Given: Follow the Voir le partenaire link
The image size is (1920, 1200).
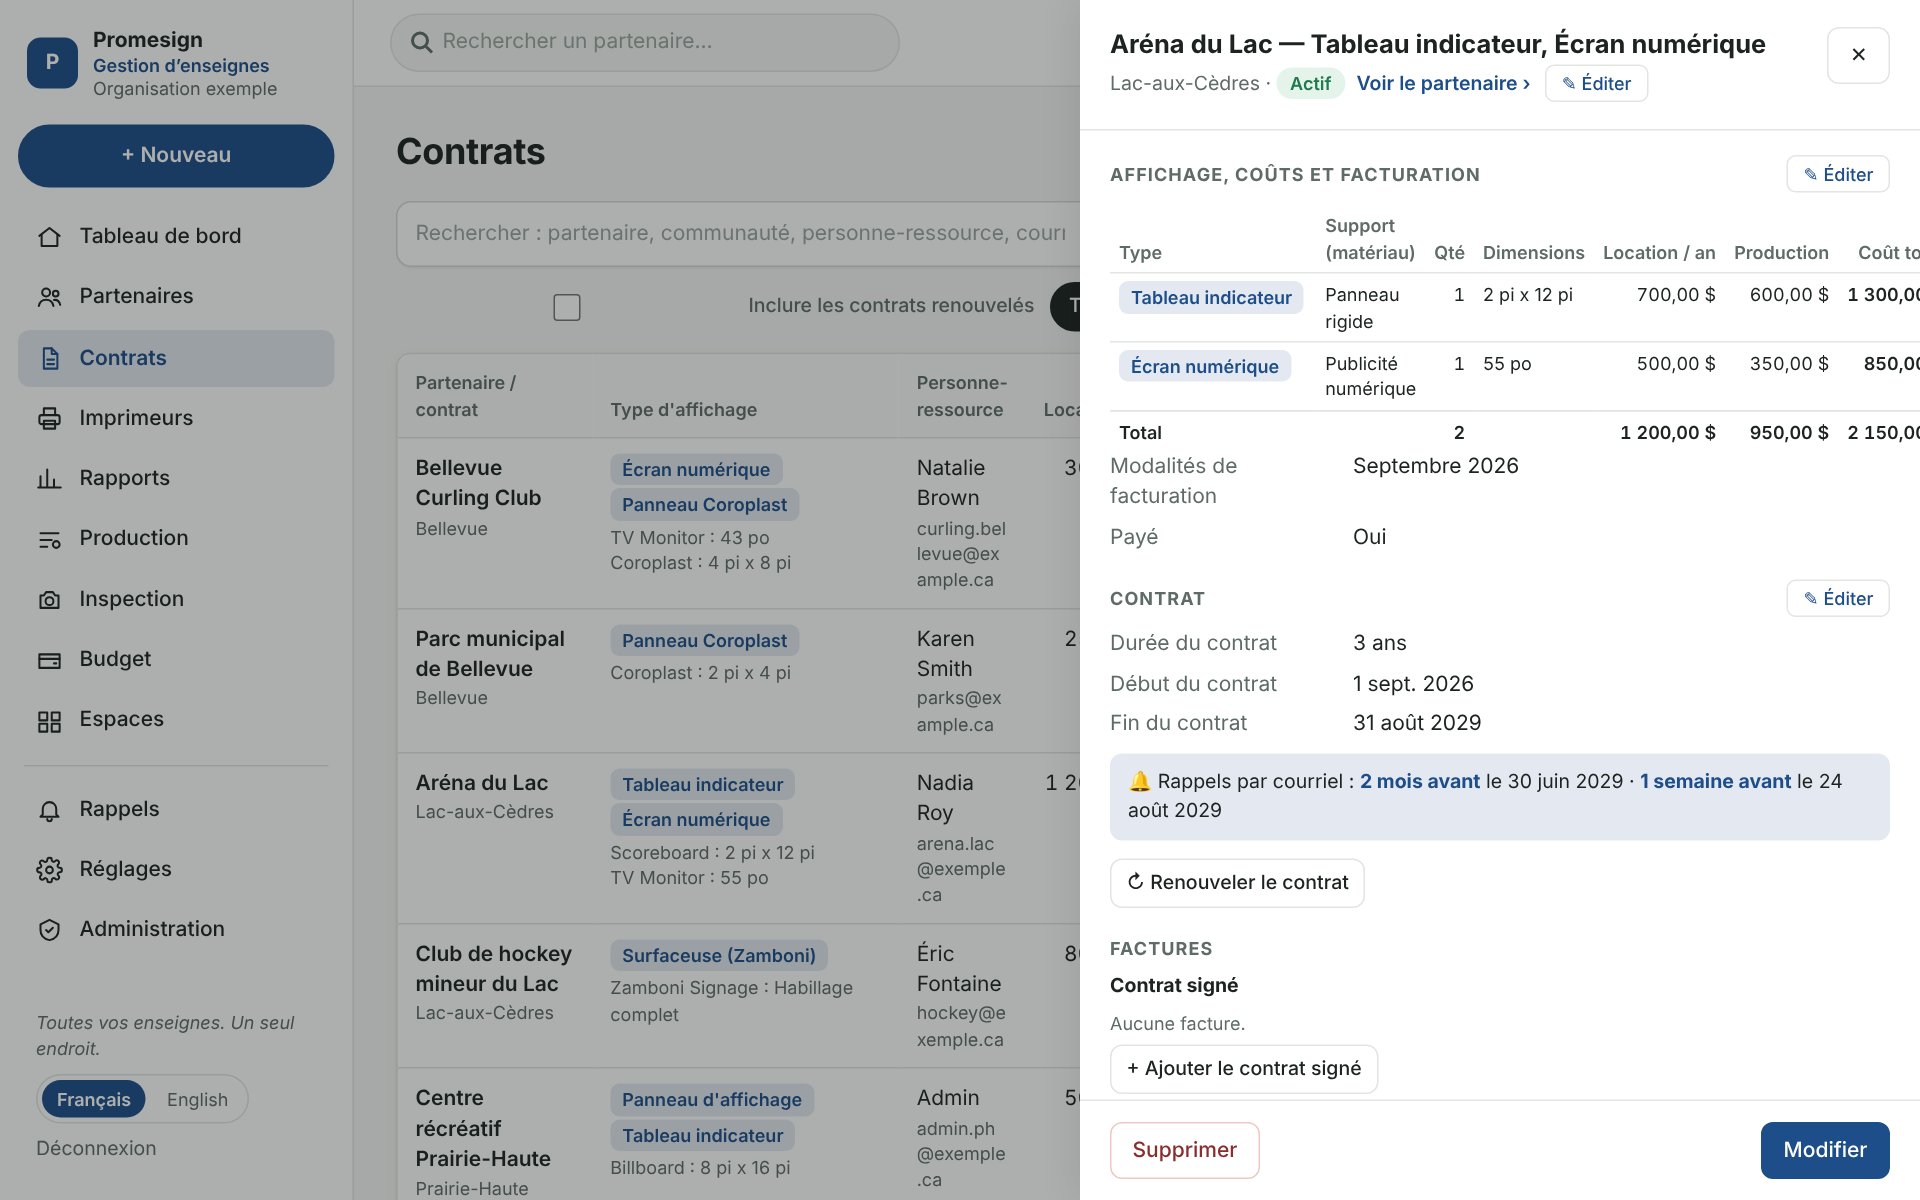Looking at the screenshot, I should pyautogui.click(x=1443, y=84).
